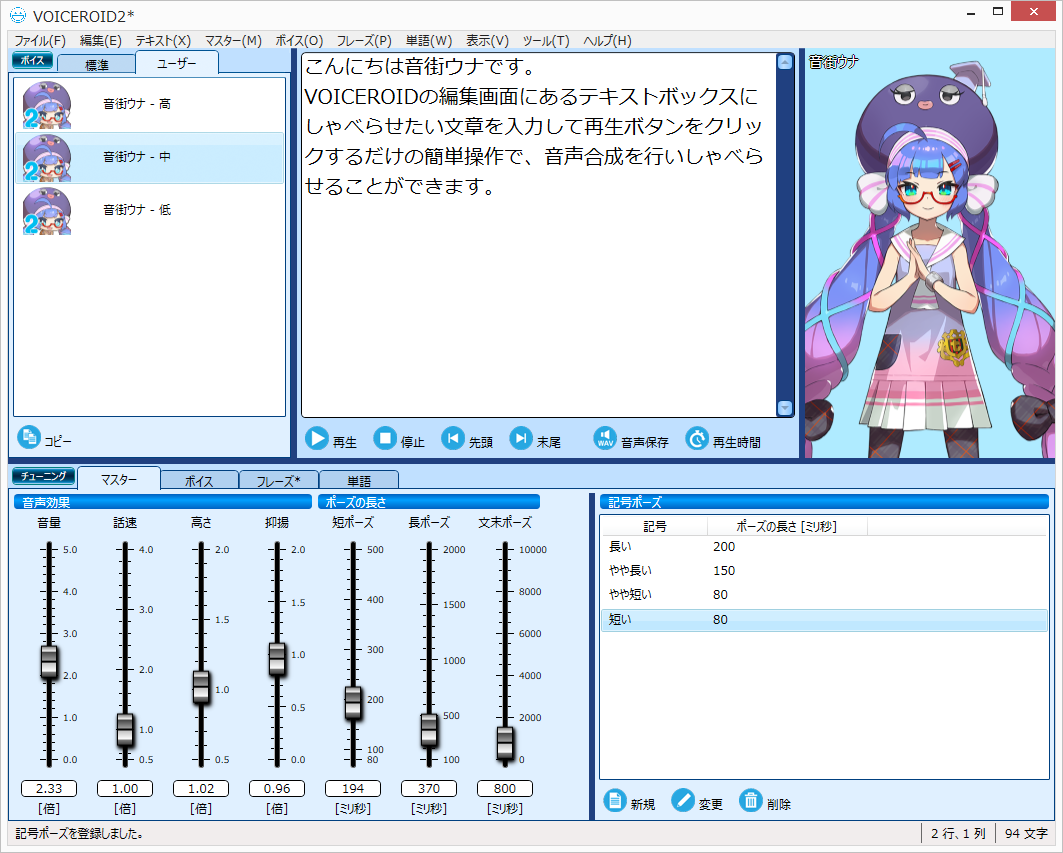Select the 長い pause row
The height and width of the screenshot is (853, 1063).
click(x=824, y=547)
